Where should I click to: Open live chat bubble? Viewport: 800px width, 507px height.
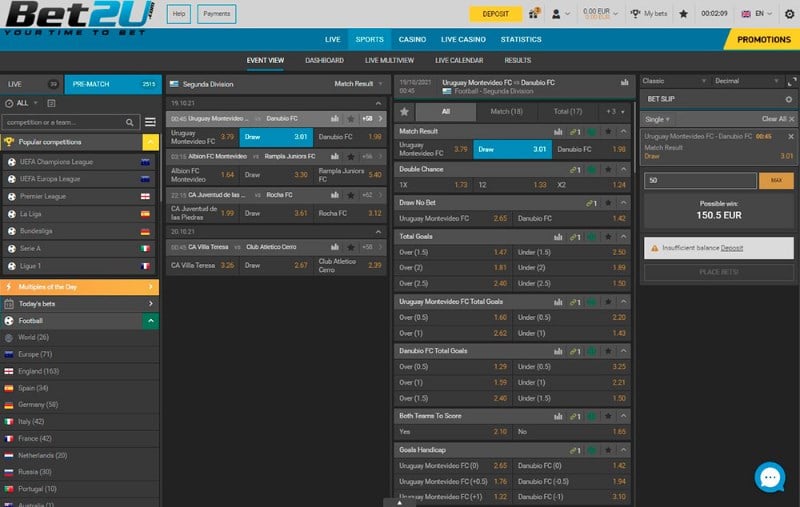[770, 477]
